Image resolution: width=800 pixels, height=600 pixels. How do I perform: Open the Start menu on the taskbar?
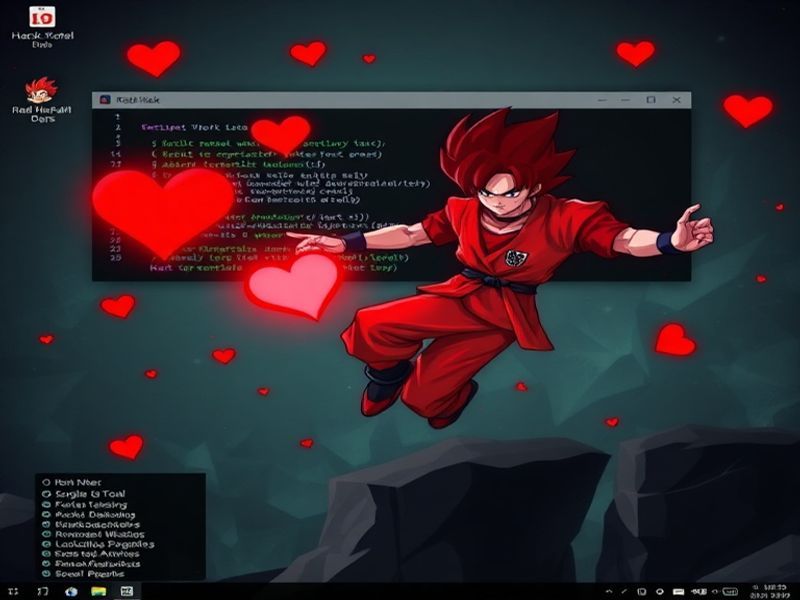click(13, 591)
